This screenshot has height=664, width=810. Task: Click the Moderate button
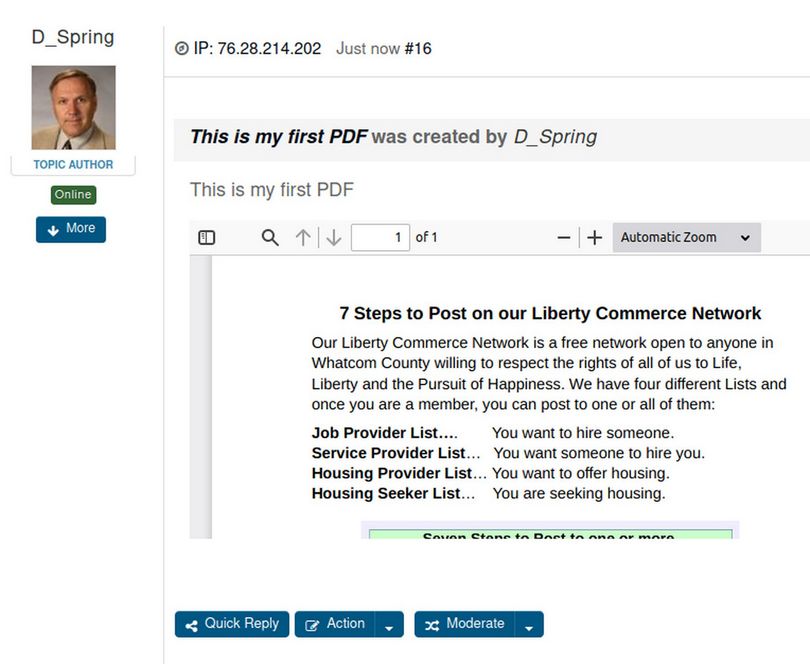click(465, 624)
